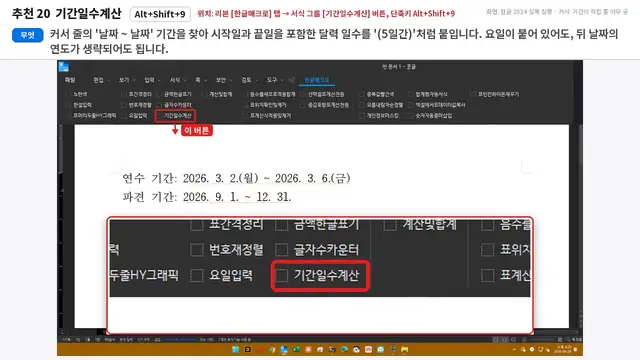Open Excel from the taskbar
The image size is (640, 360).
pos(296,349)
